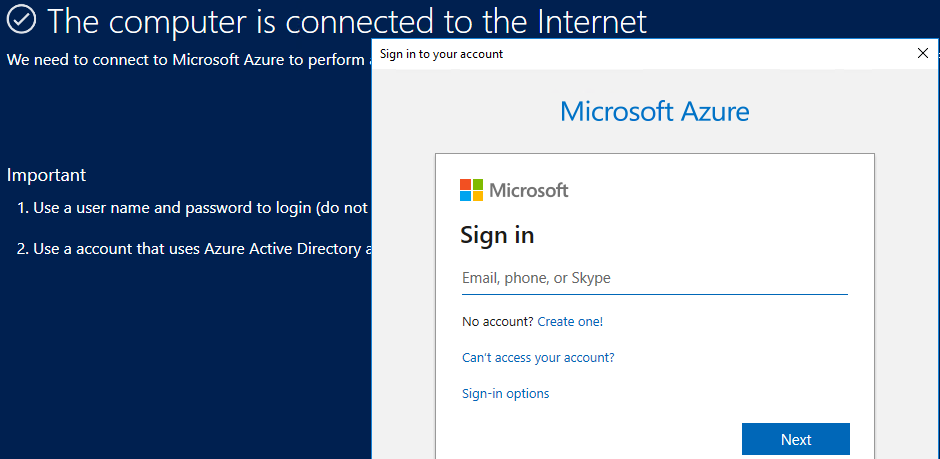Click the four-square Microsoft logo
The width and height of the screenshot is (940, 459).
pyautogui.click(x=471, y=190)
